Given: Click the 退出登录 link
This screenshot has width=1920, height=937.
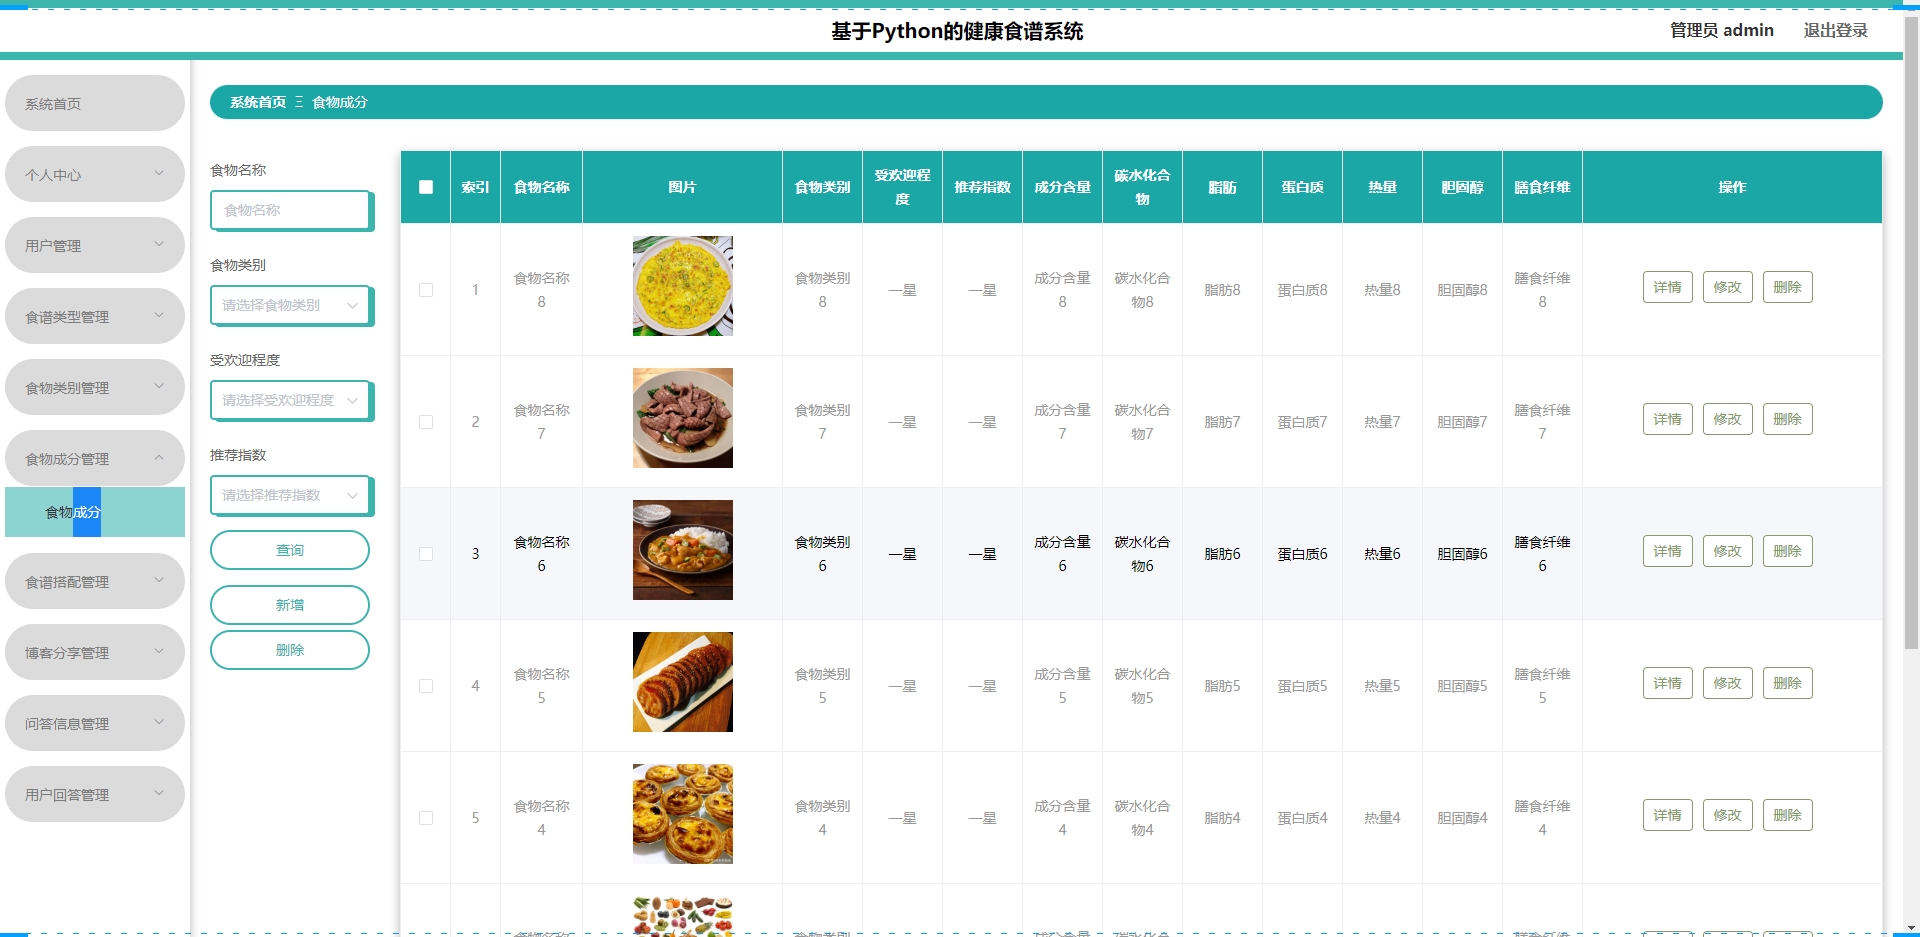Looking at the screenshot, I should pos(1835,30).
